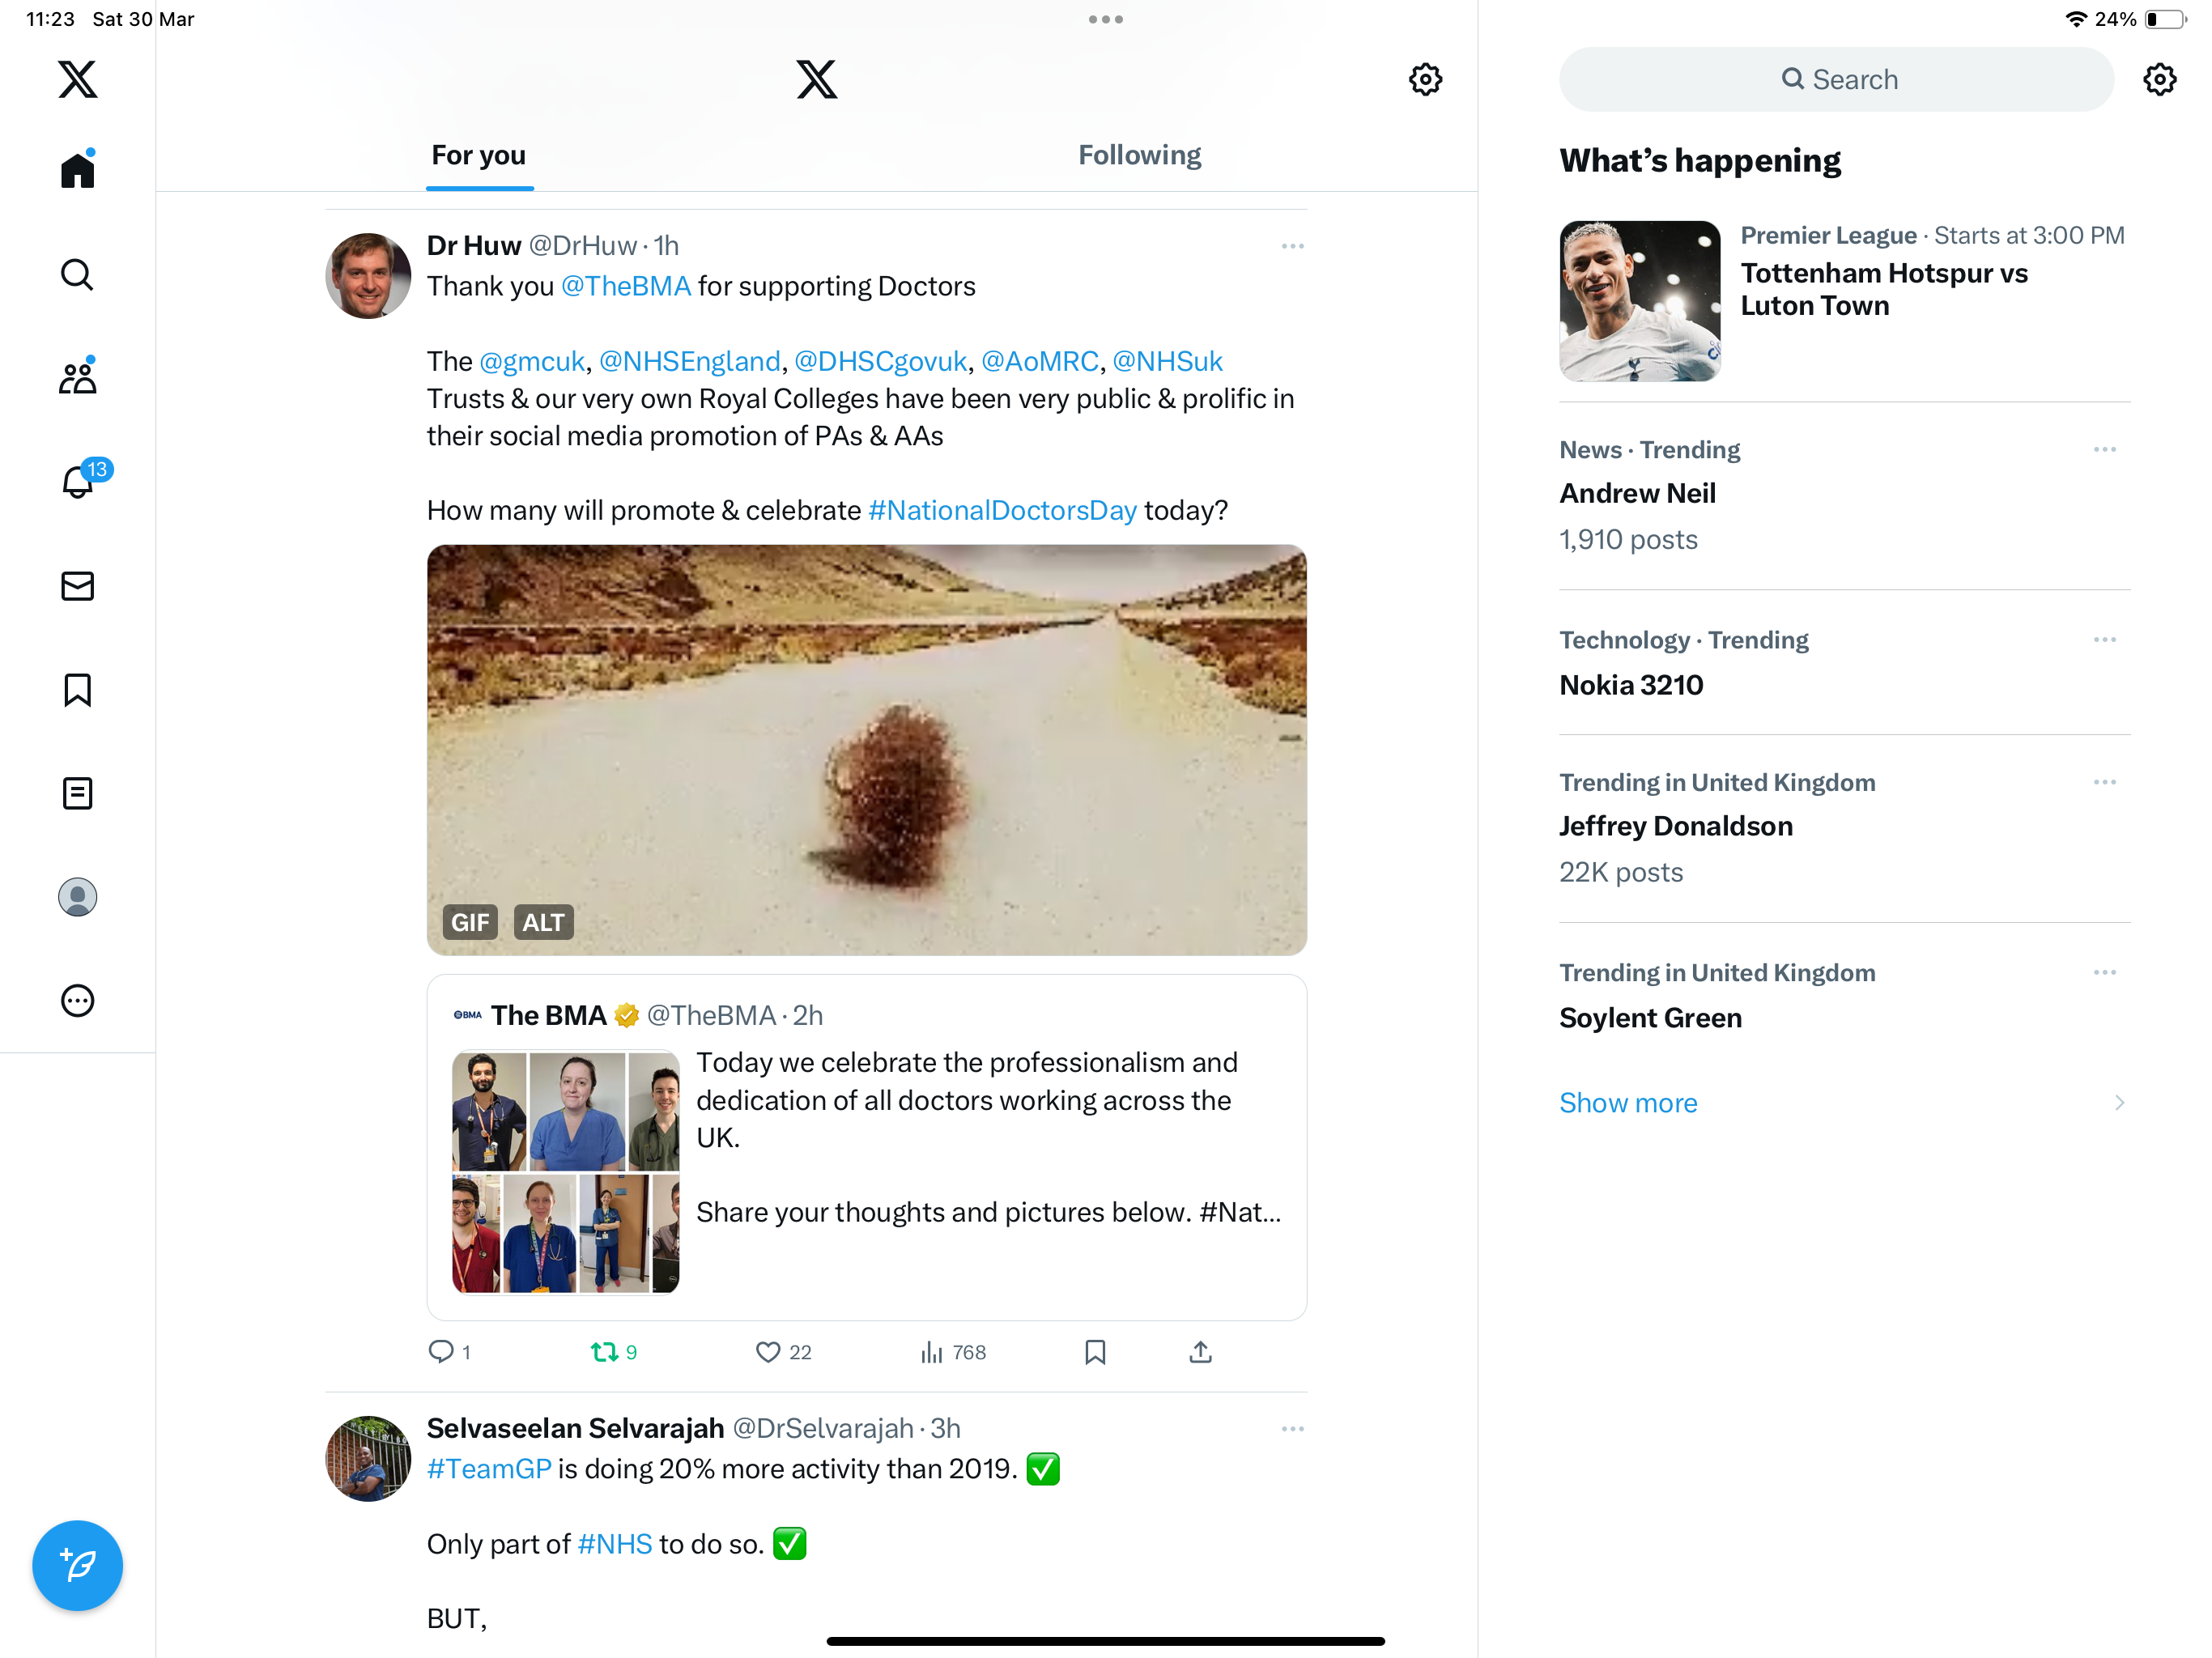The width and height of the screenshot is (2212, 1658).
Task: Tap the battery indicator in status bar
Action: point(2165,19)
